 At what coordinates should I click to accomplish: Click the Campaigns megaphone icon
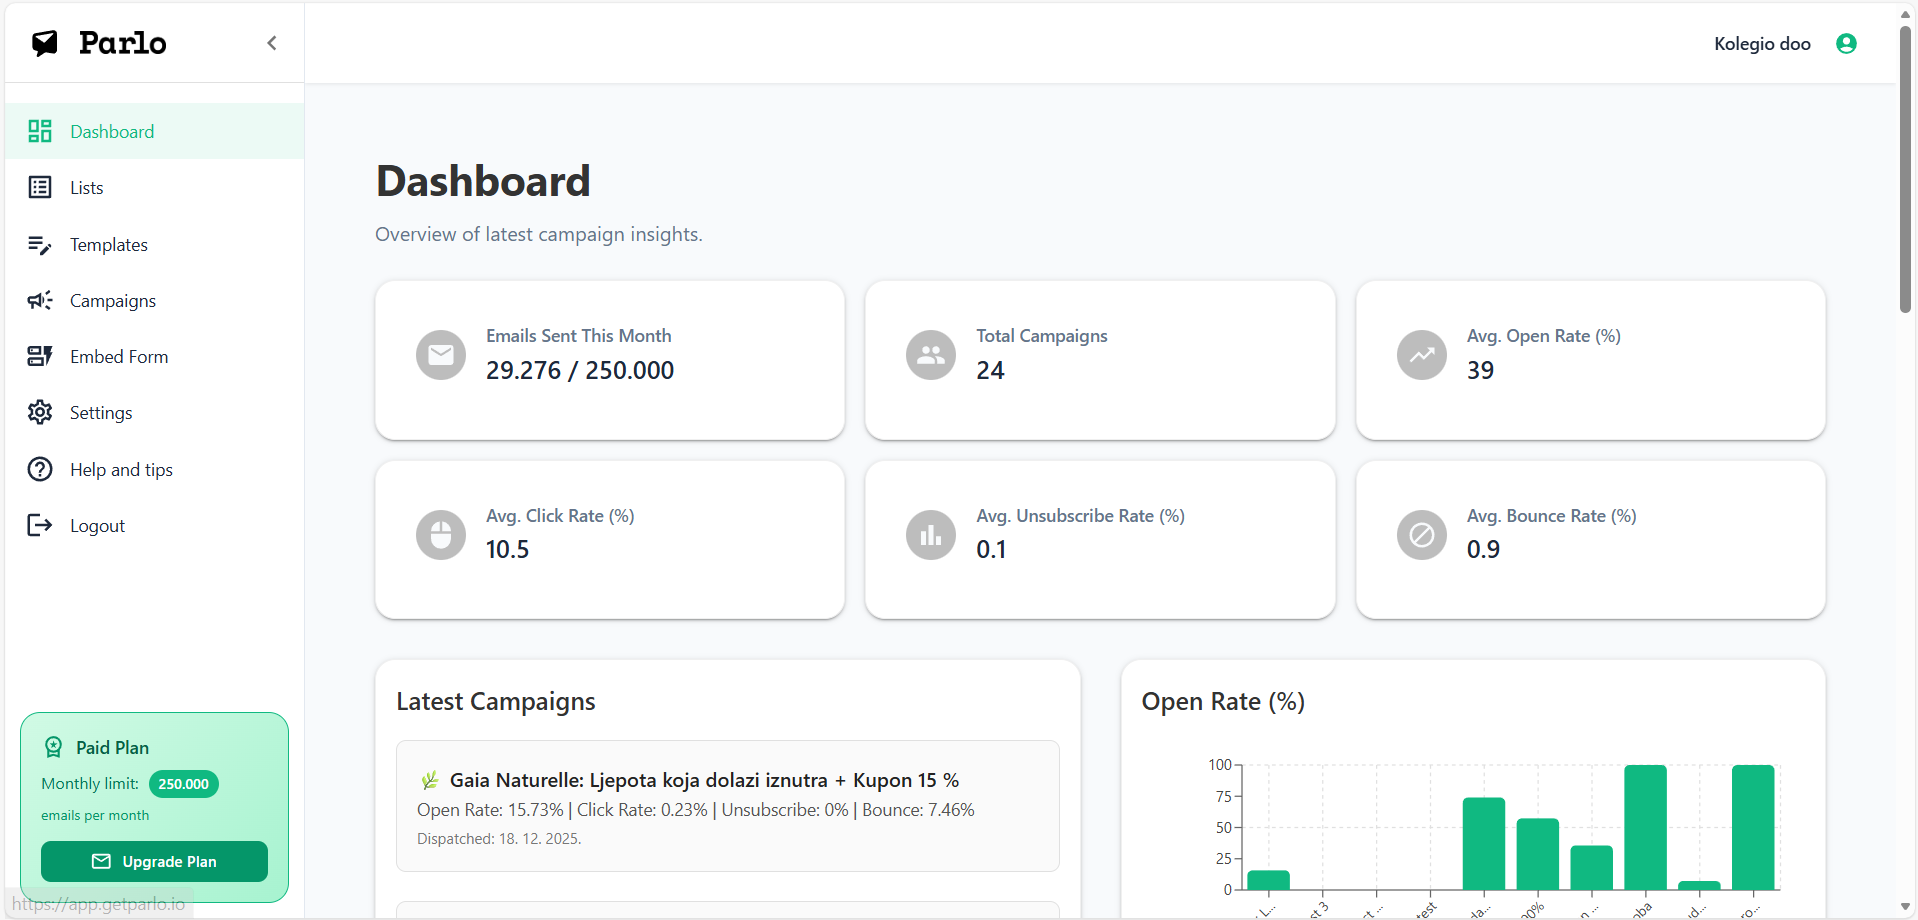pyautogui.click(x=40, y=301)
